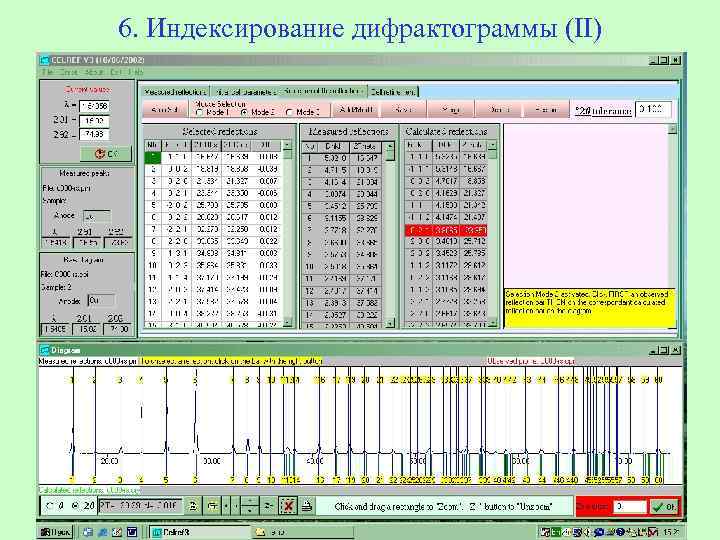
Task: Click the message pane scrollbar up arrow
Action: [672, 129]
